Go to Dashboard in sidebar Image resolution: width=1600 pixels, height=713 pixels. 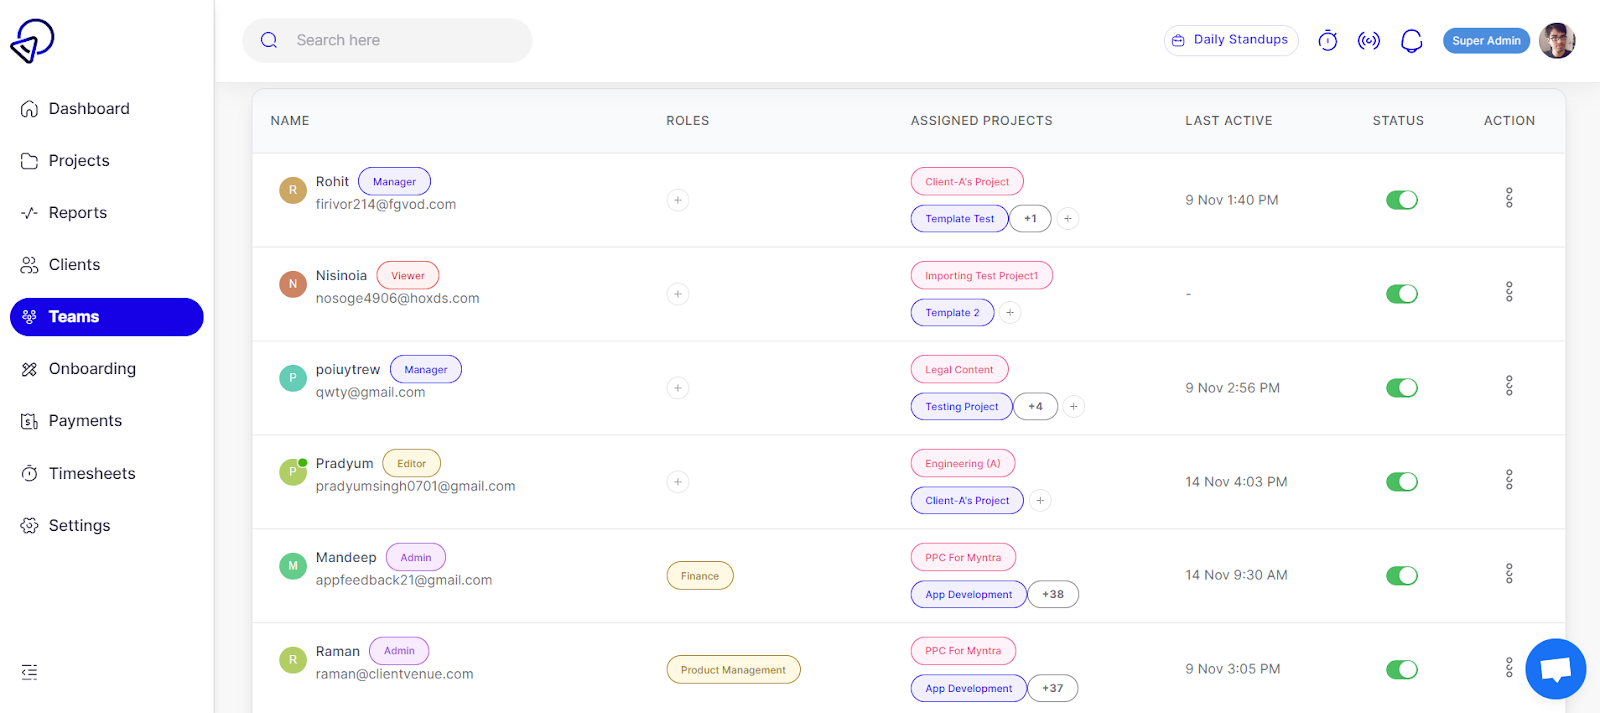point(89,109)
